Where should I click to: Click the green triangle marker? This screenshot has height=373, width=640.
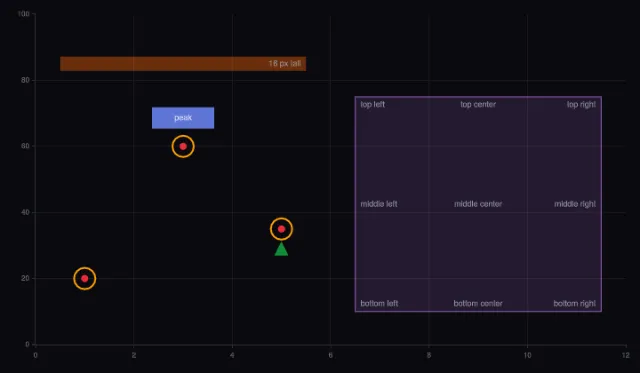(x=281, y=249)
